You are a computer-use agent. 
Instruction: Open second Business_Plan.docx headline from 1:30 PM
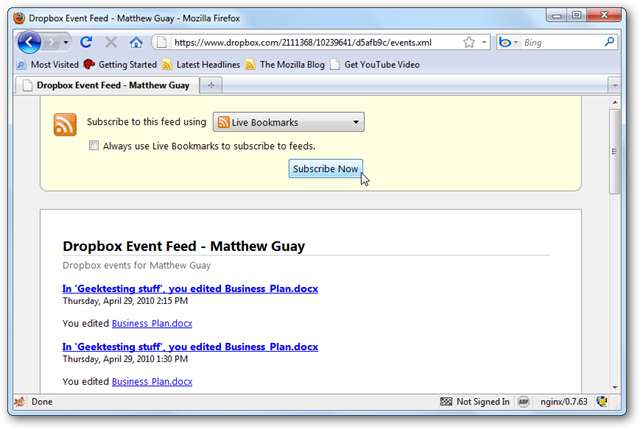(190, 347)
